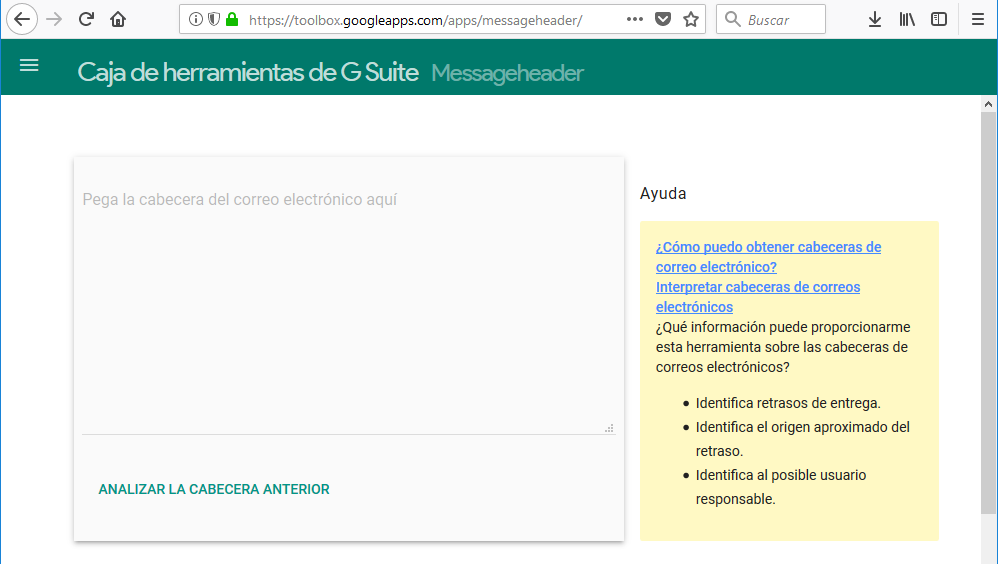Viewport: 998px width, 564px height.
Task: Click the browser forward arrow
Action: click(54, 19)
